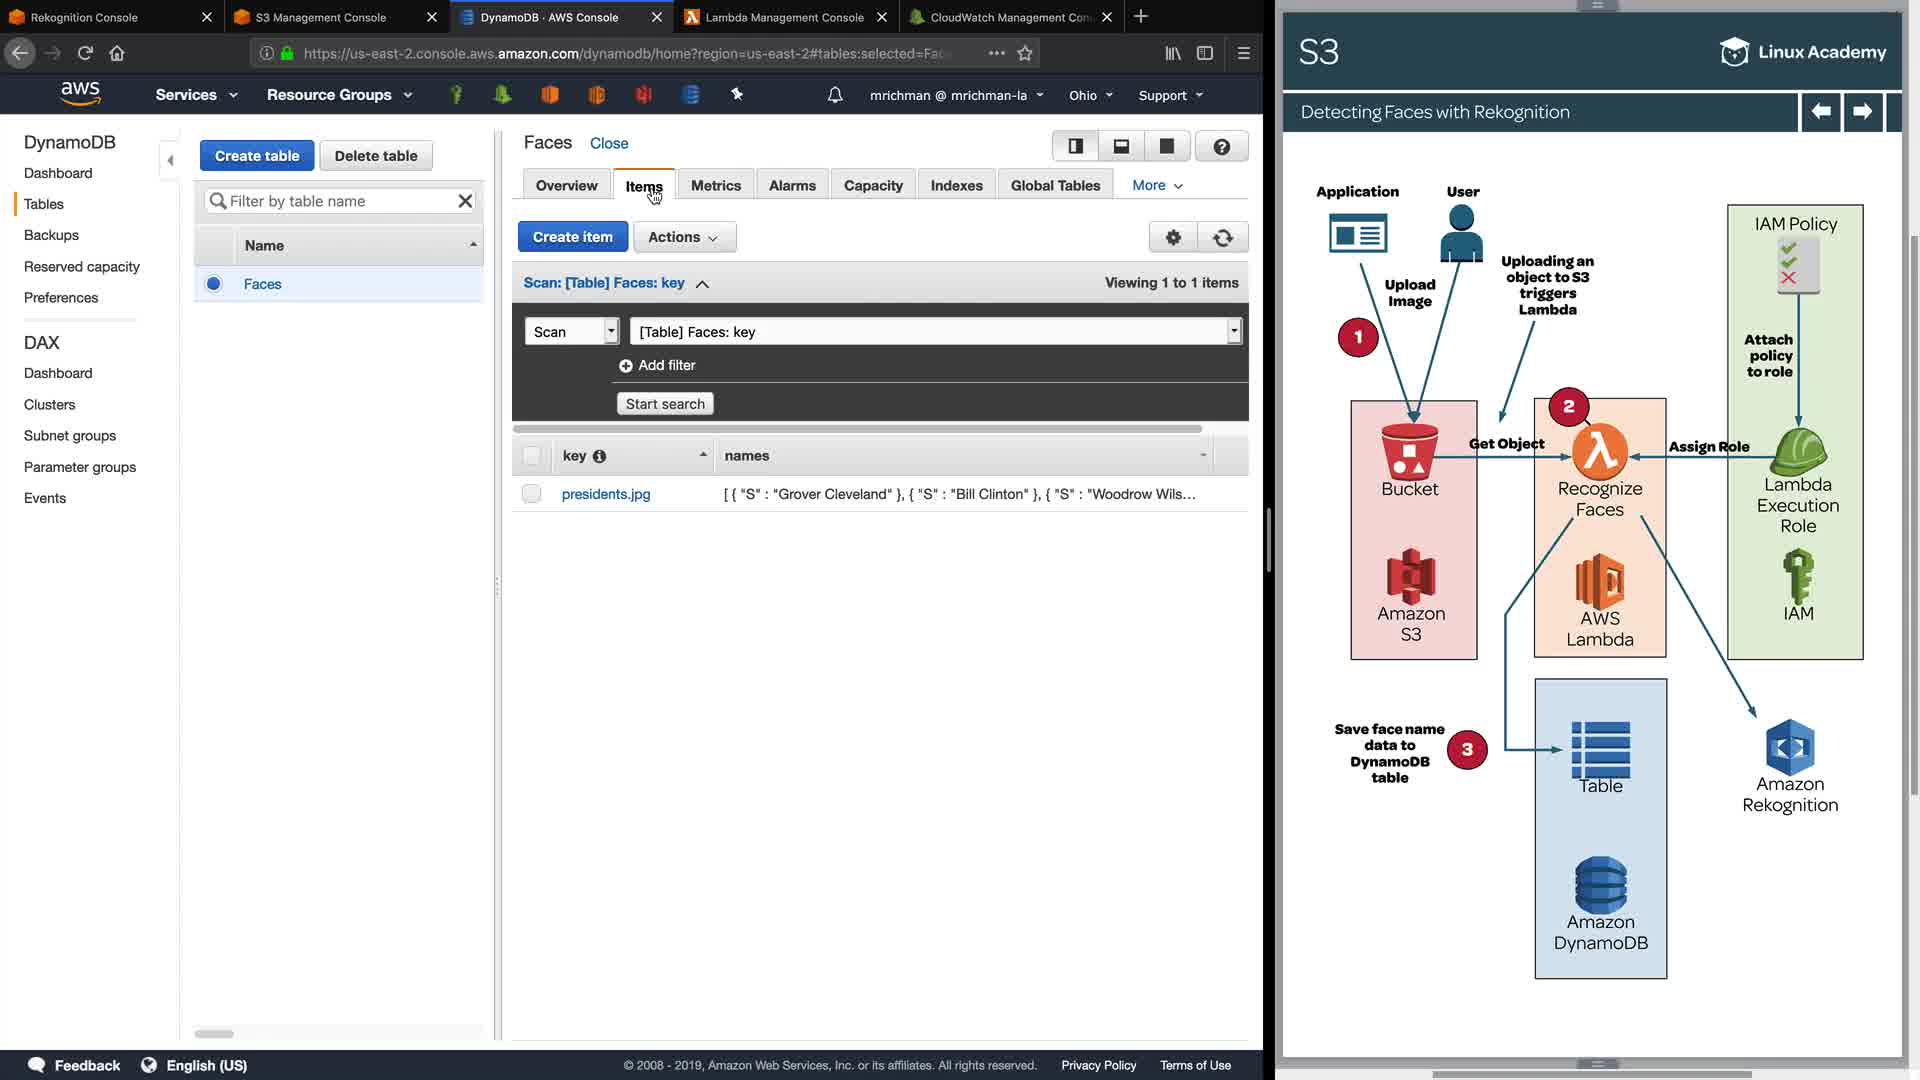Click the DynamoDB settings gear icon
Viewport: 1920px width, 1080px height.
pos(1173,237)
